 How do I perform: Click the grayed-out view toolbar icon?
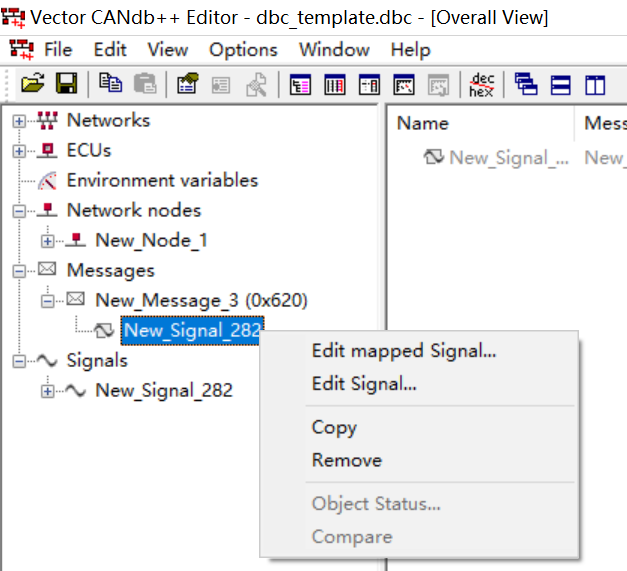(439, 85)
